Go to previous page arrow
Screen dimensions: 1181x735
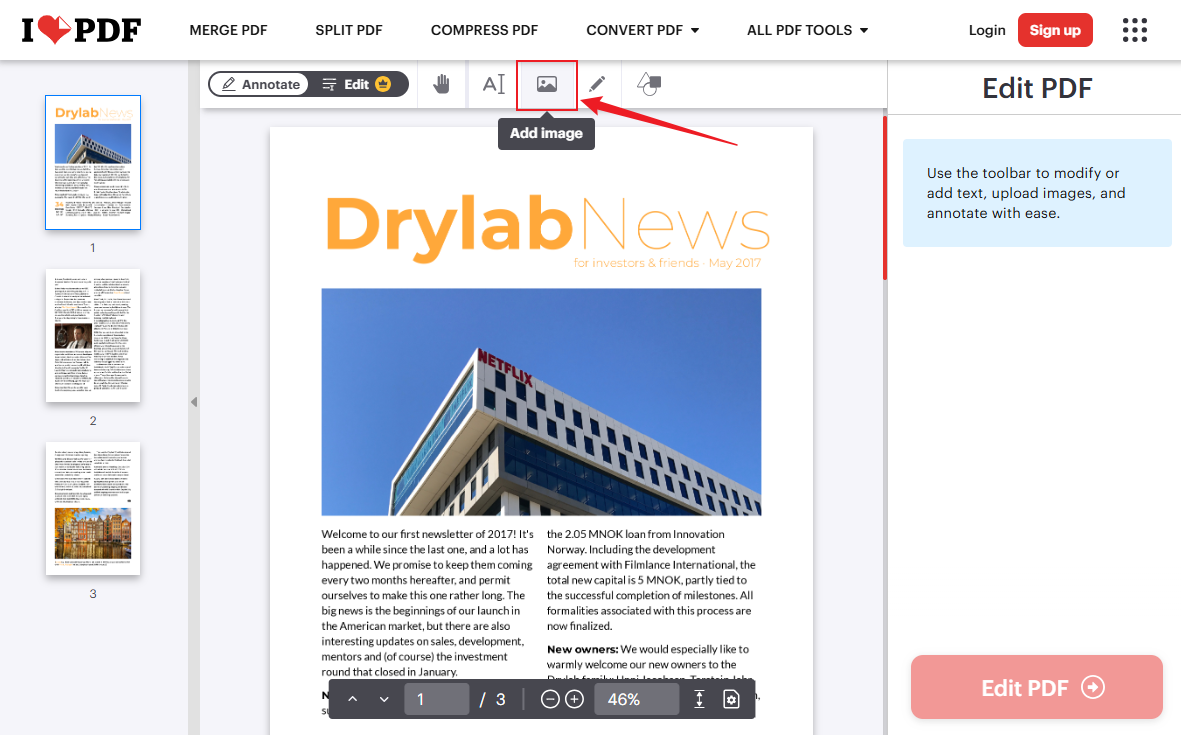click(352, 700)
